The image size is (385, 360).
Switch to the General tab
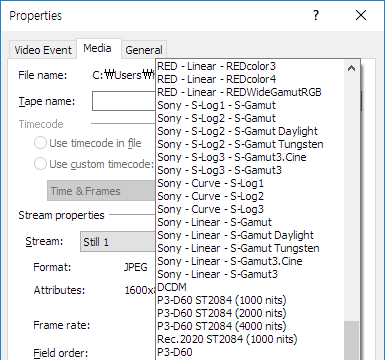144,50
